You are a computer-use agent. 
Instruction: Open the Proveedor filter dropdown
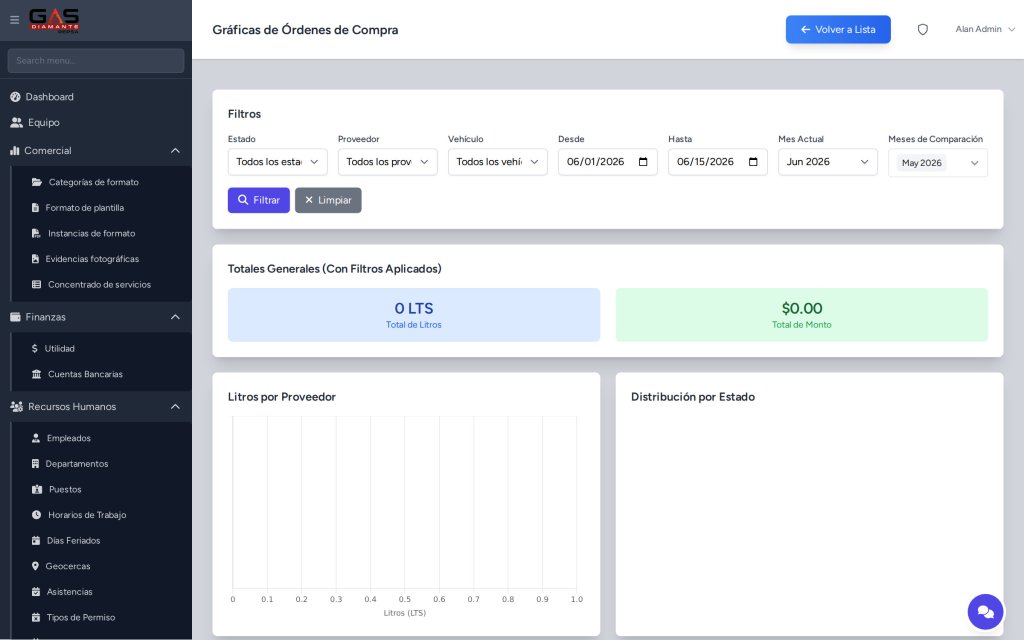[x=387, y=162]
